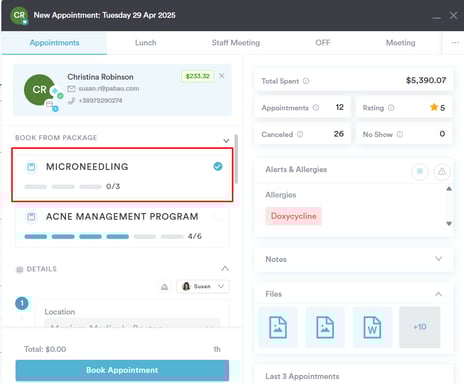Open the Susan staff dropdown

203,287
